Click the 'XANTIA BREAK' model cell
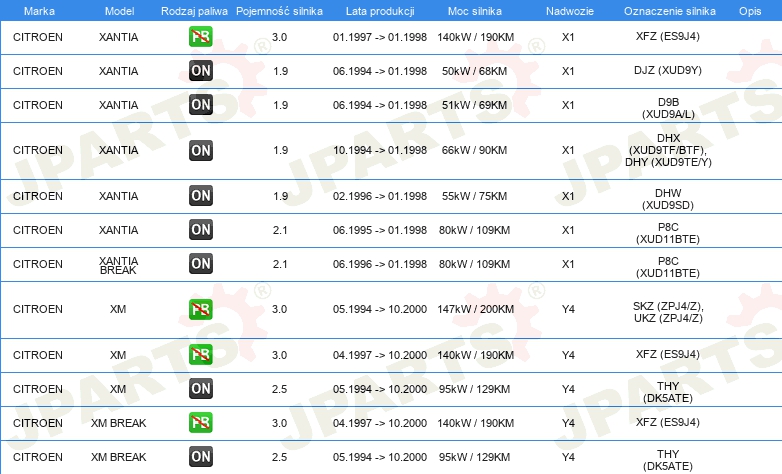 (x=118, y=265)
